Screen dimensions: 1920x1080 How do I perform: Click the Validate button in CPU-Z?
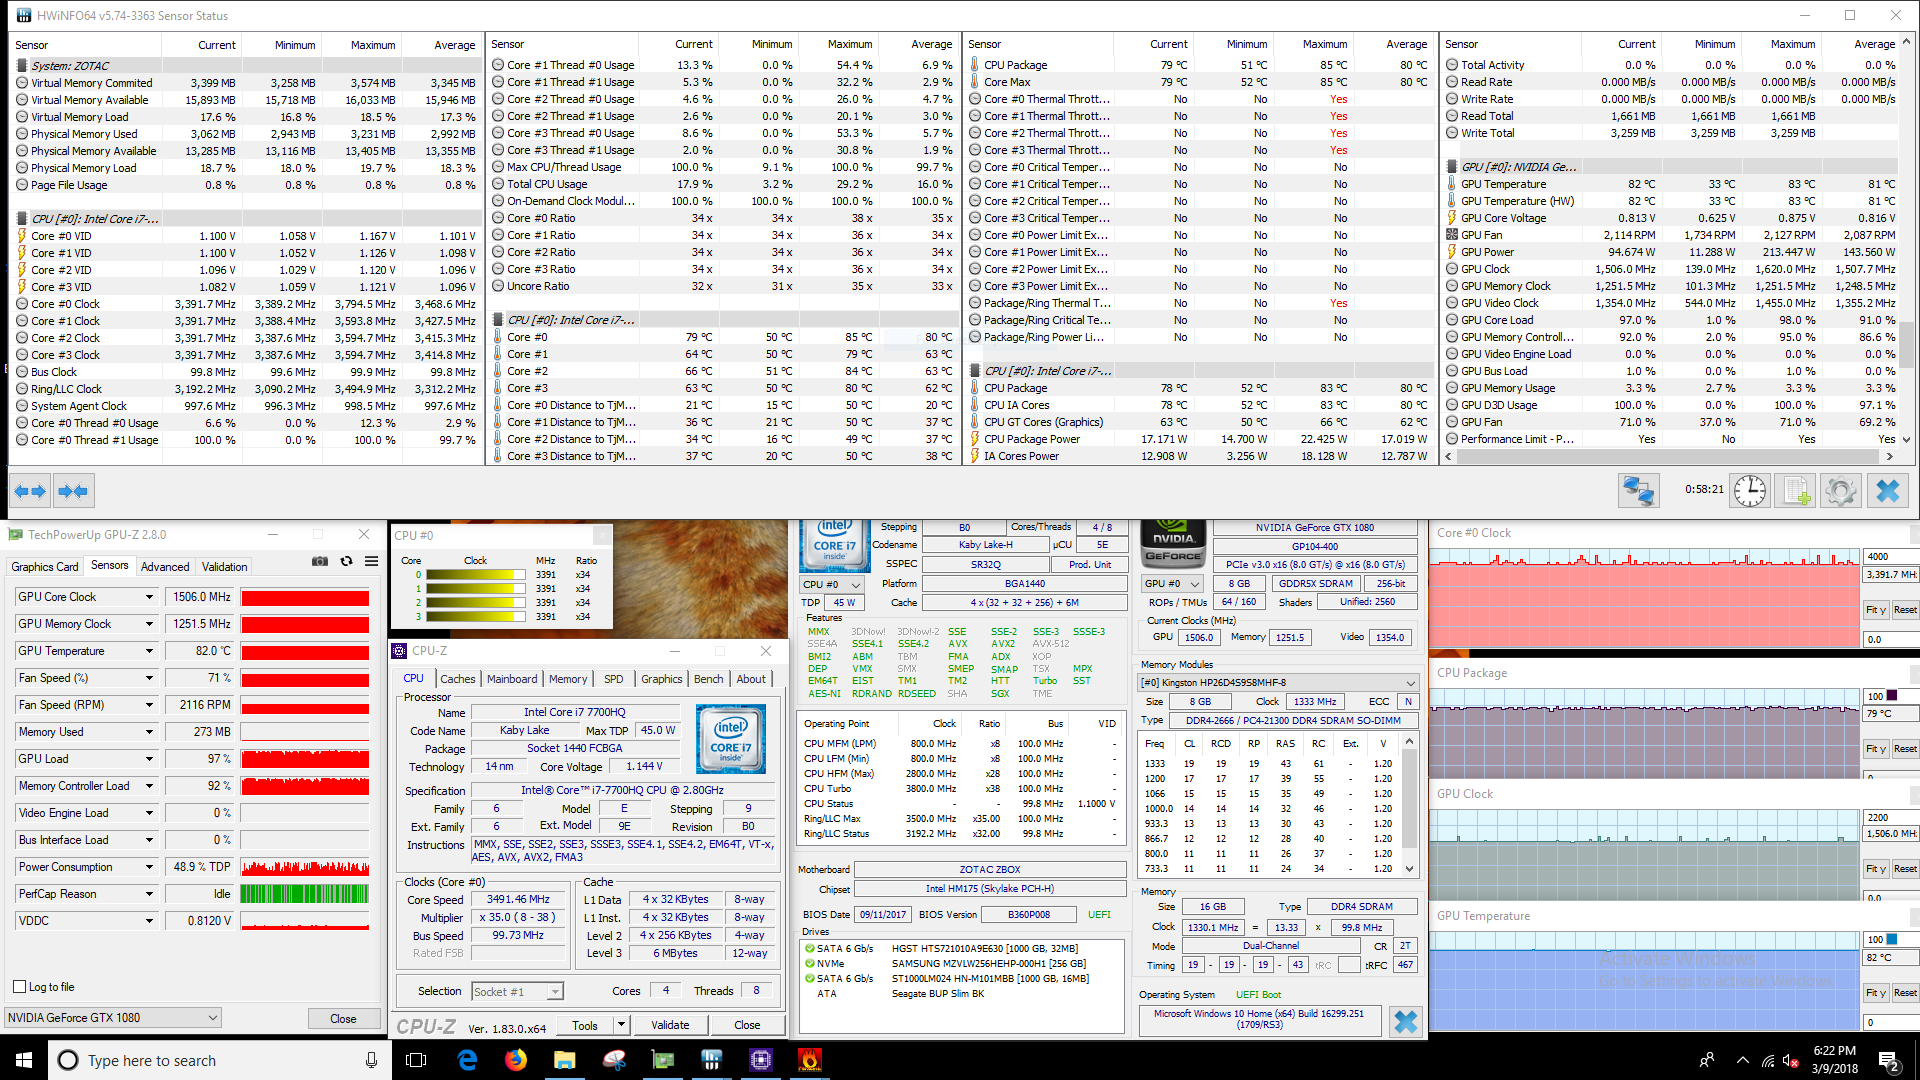point(669,1025)
